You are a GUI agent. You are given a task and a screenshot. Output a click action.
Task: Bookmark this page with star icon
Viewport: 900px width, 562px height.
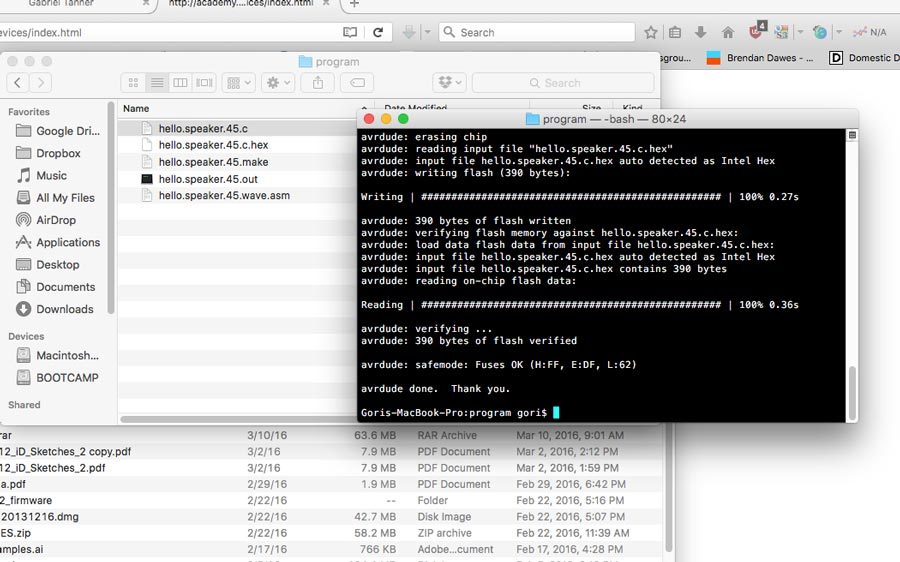pos(650,32)
